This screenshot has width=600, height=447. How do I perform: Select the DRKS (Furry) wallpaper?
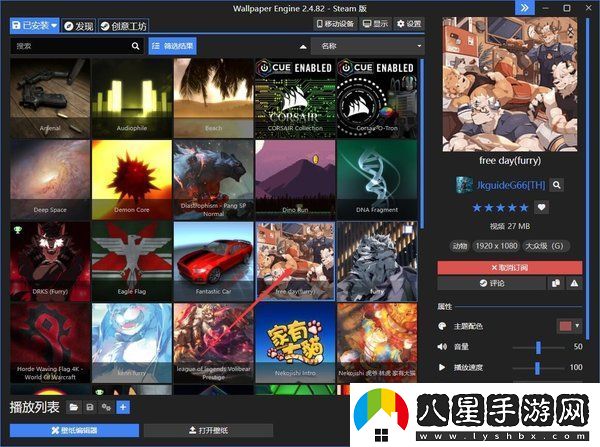point(50,261)
